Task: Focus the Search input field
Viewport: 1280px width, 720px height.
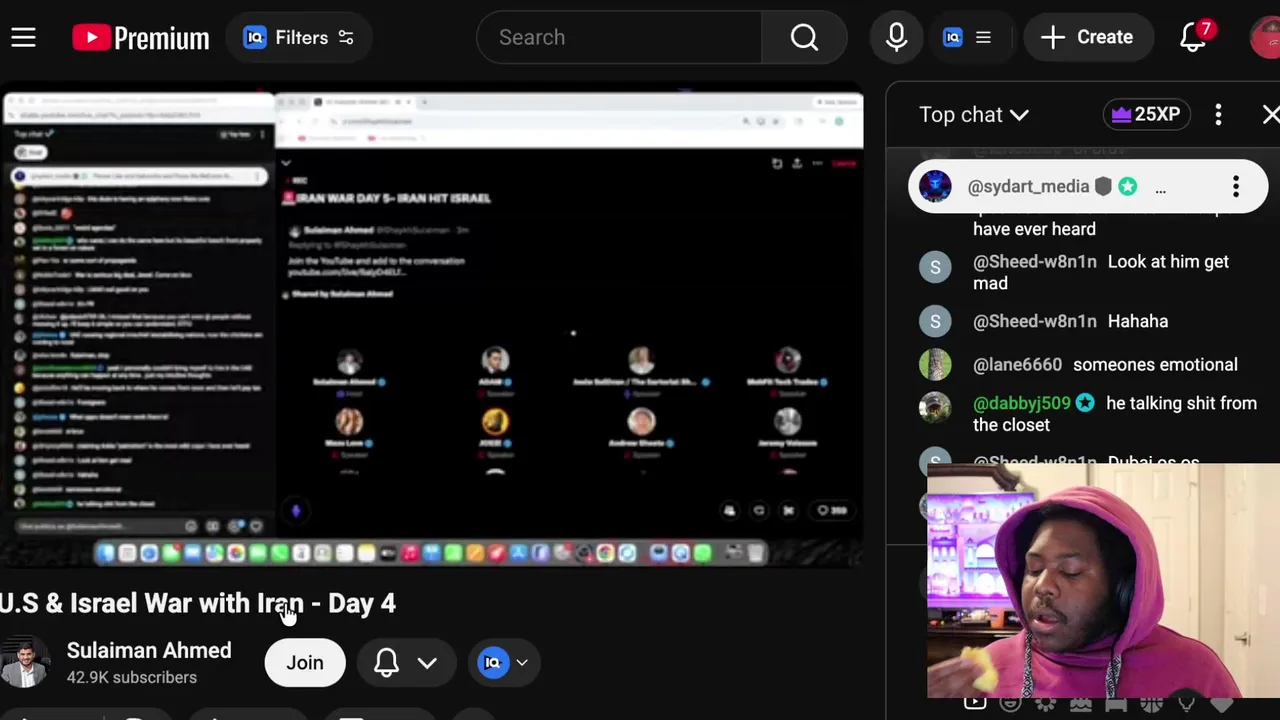Action: [620, 37]
